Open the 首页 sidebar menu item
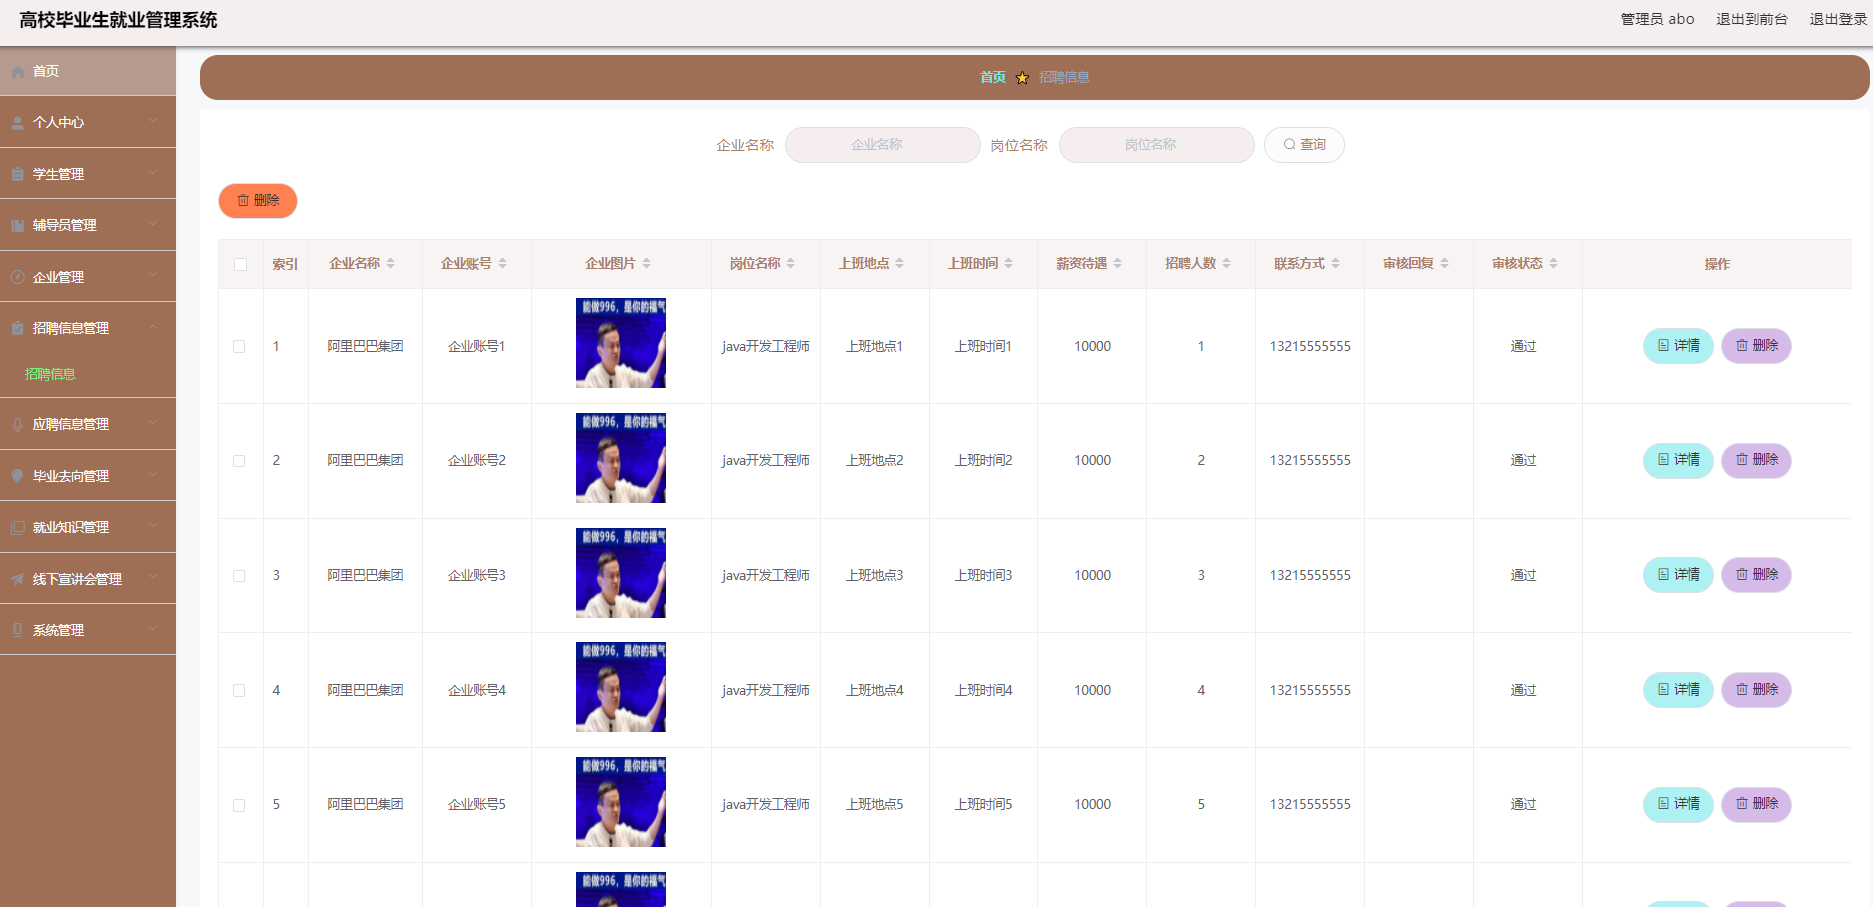1873x907 pixels. (x=88, y=72)
